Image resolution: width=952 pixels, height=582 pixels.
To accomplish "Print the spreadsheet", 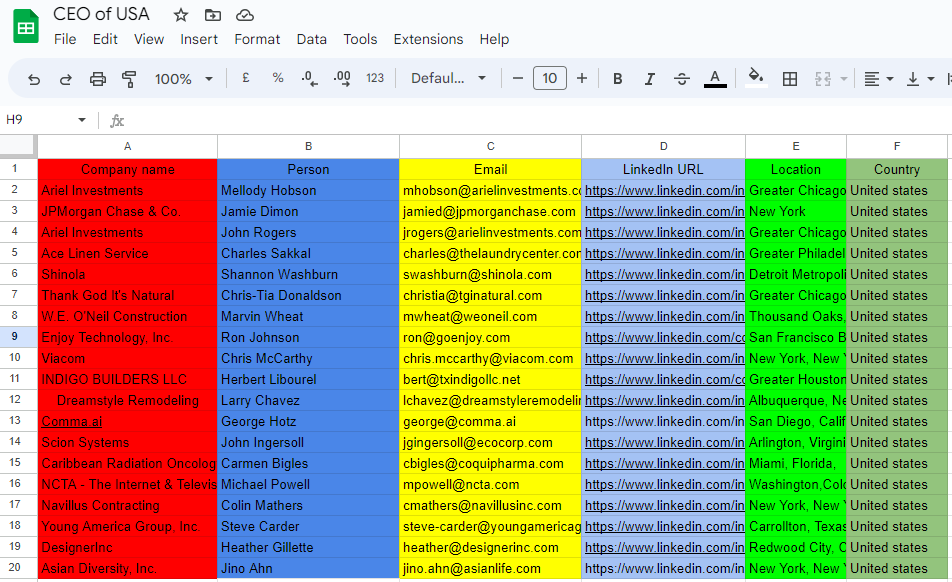I will pos(97,78).
